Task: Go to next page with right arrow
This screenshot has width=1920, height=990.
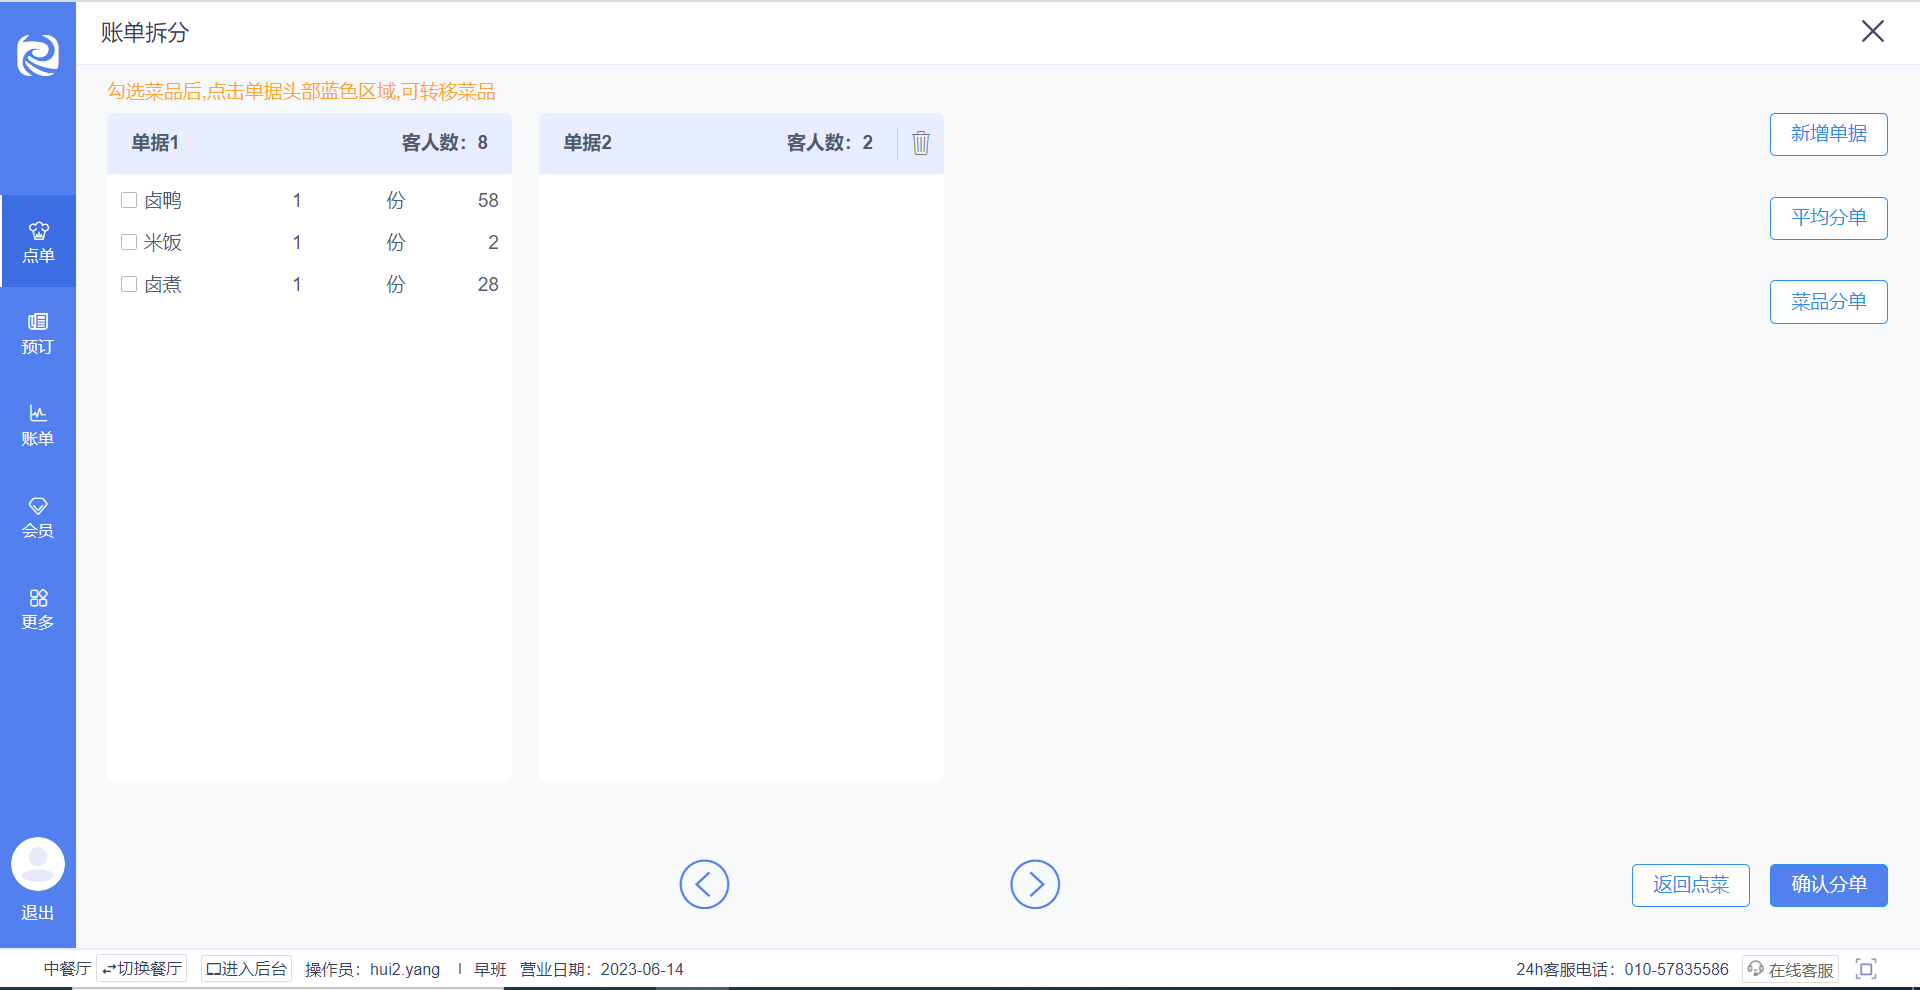Action: 1035,884
